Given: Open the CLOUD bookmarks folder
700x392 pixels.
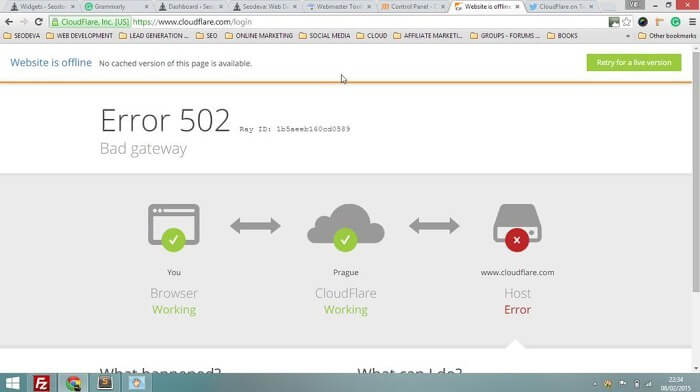Looking at the screenshot, I should (x=372, y=36).
